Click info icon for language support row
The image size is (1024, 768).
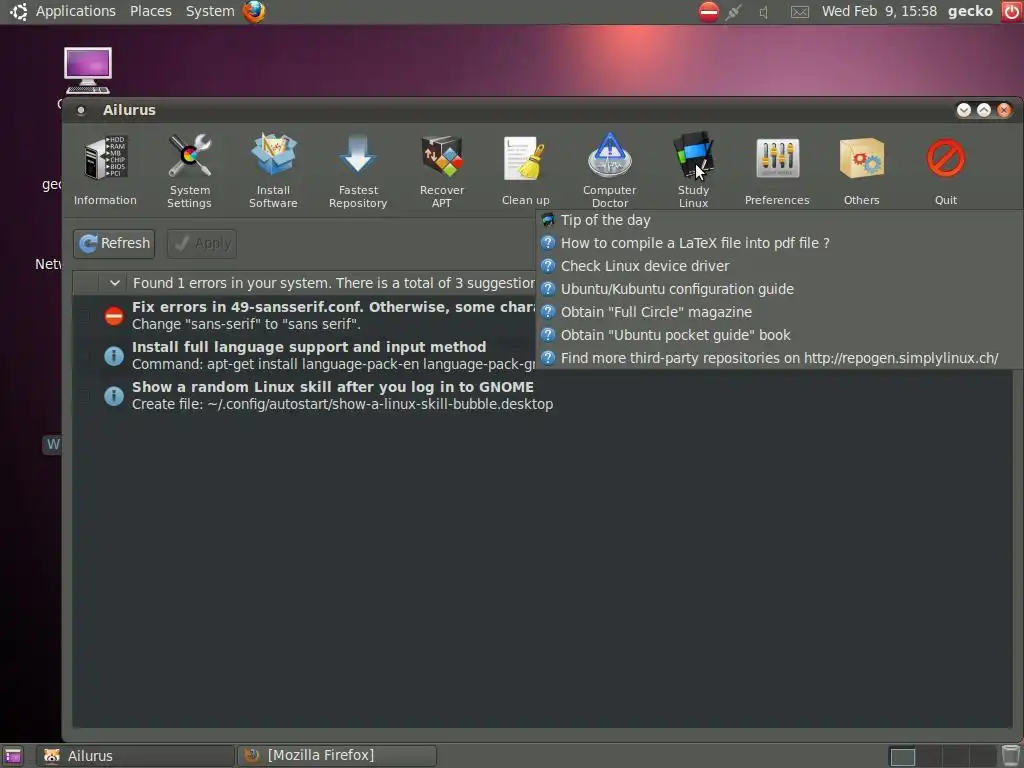tap(114, 356)
